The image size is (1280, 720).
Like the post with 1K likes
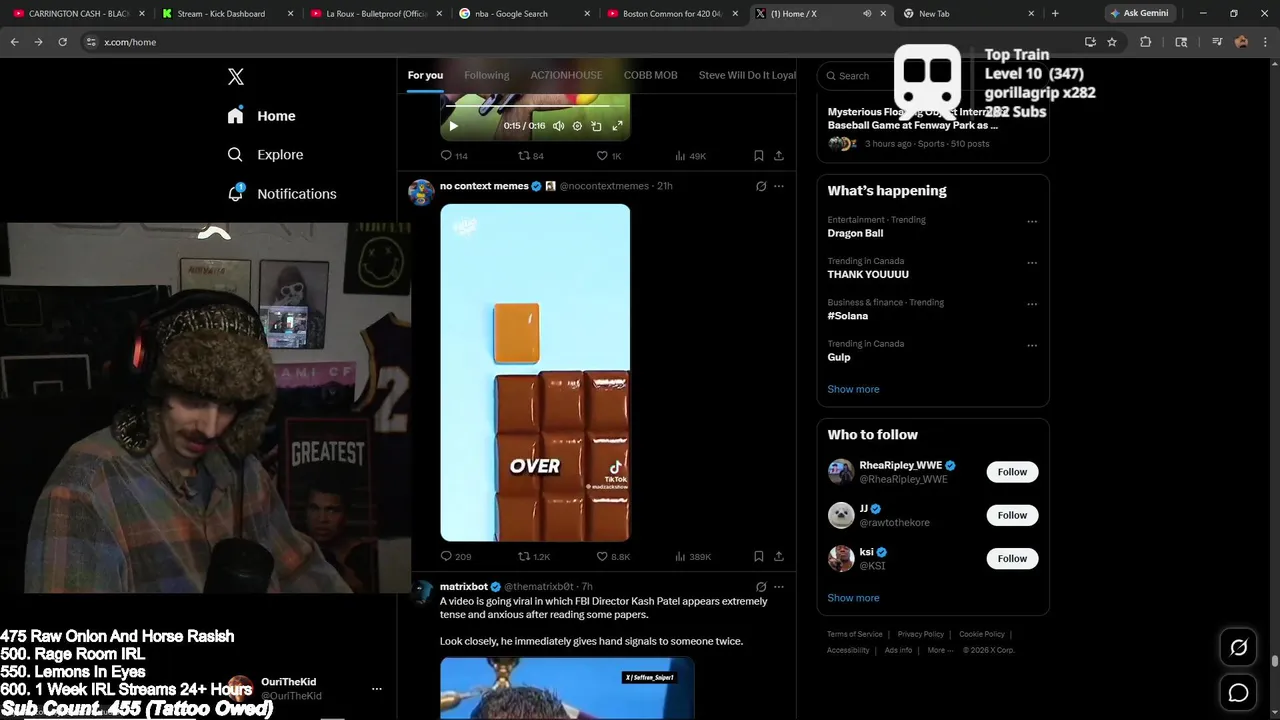pyautogui.click(x=609, y=156)
